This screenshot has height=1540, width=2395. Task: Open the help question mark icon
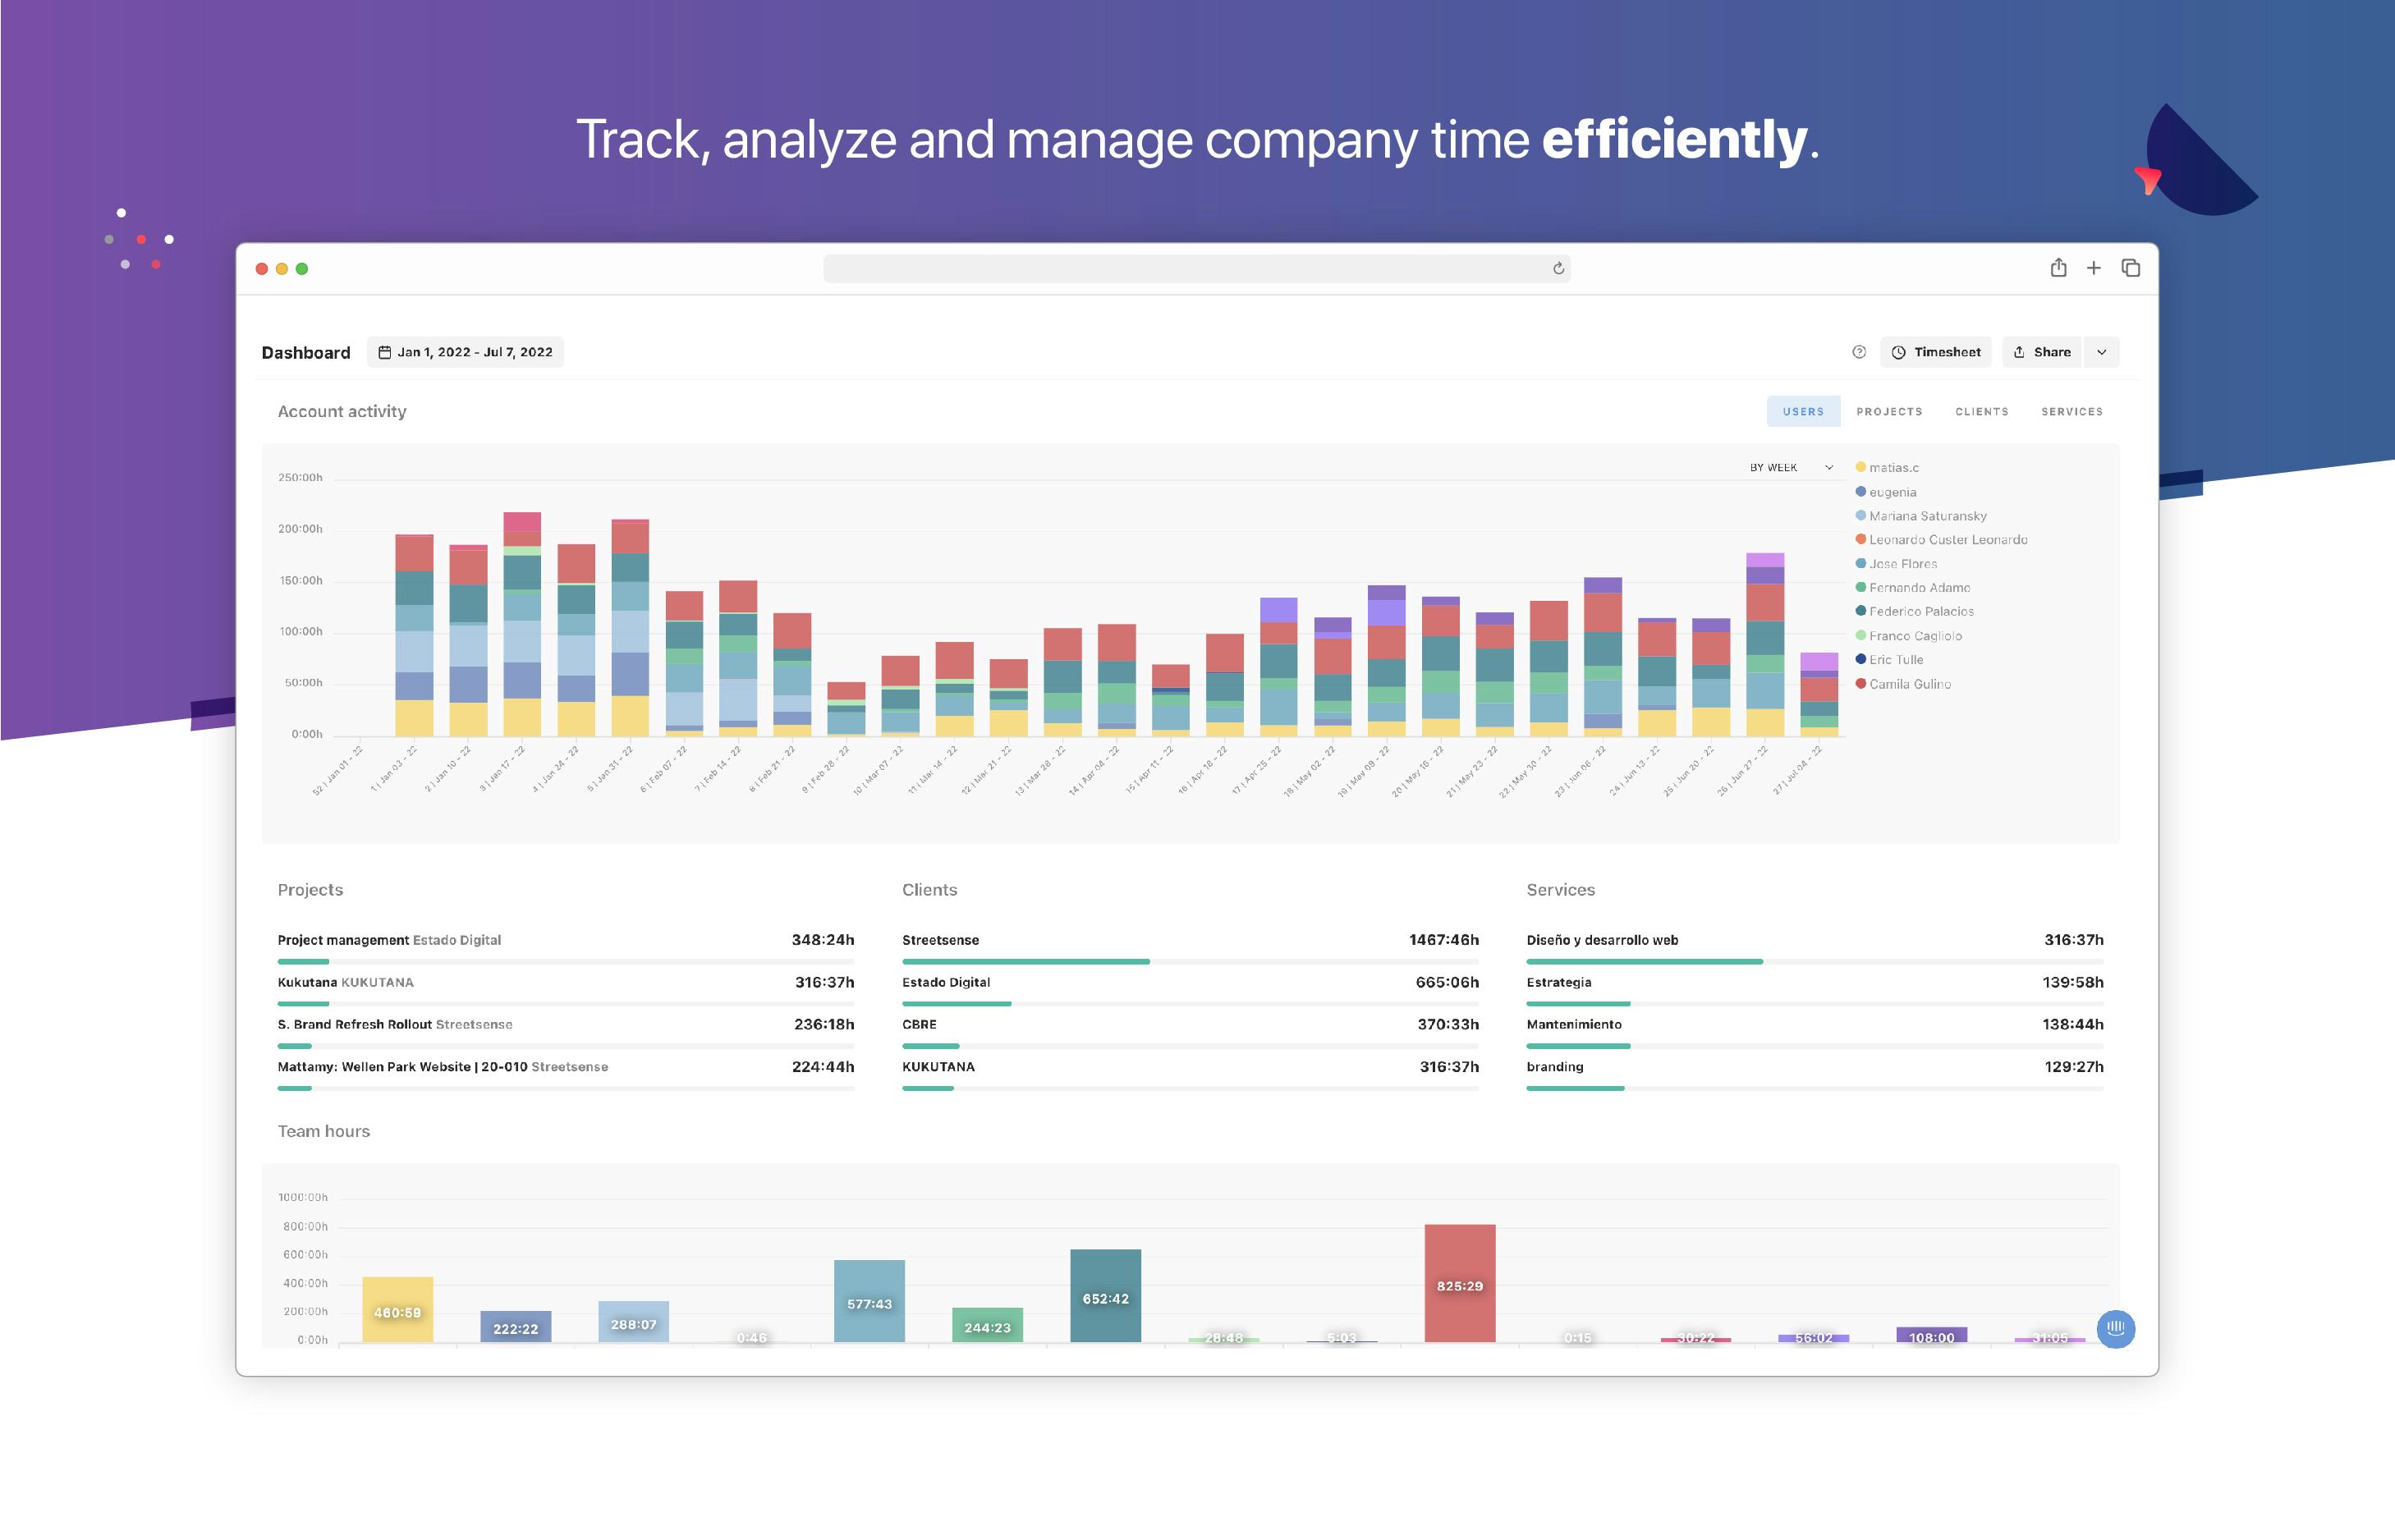[1859, 352]
